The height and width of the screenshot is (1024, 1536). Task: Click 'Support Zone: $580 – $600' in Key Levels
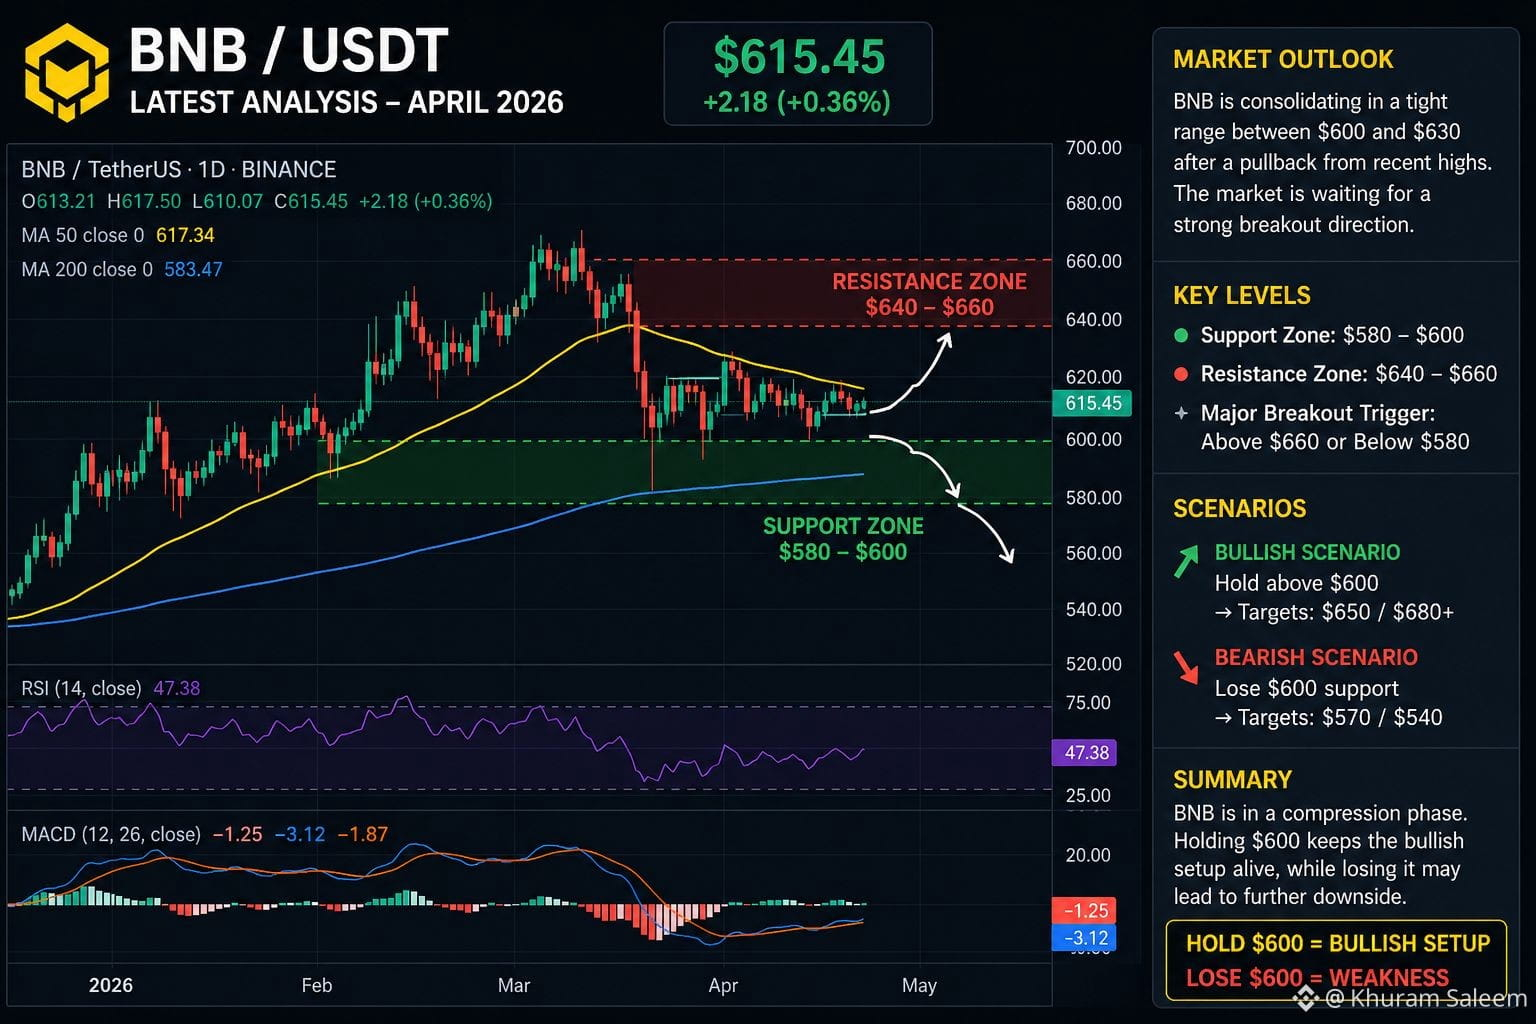[x=1332, y=335]
